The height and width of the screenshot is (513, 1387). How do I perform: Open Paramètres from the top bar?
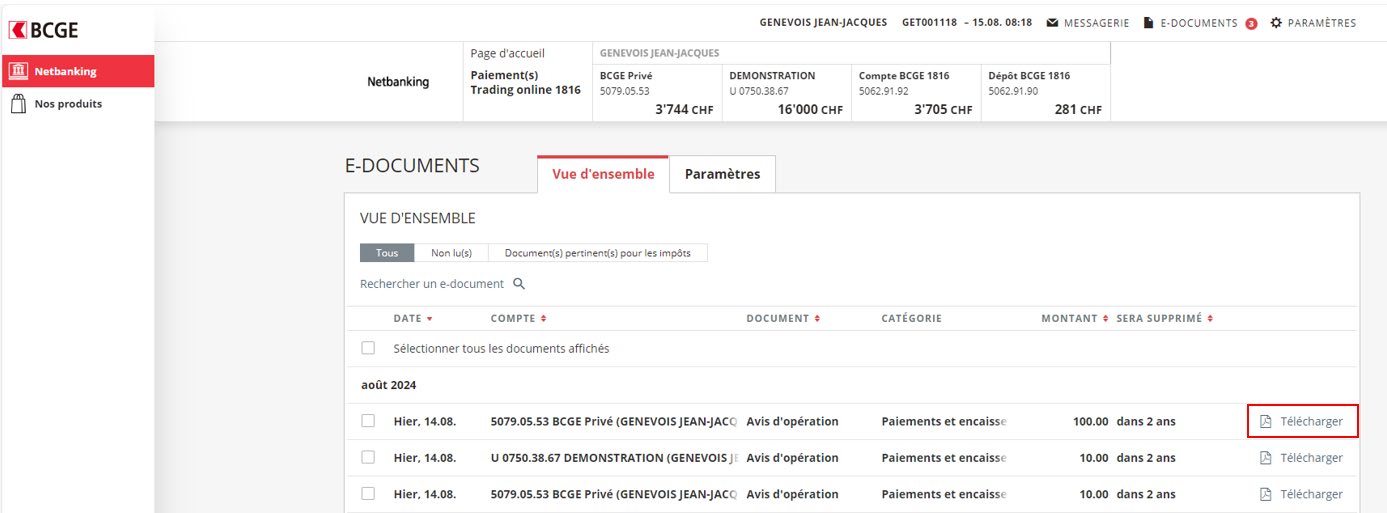(x=1313, y=23)
